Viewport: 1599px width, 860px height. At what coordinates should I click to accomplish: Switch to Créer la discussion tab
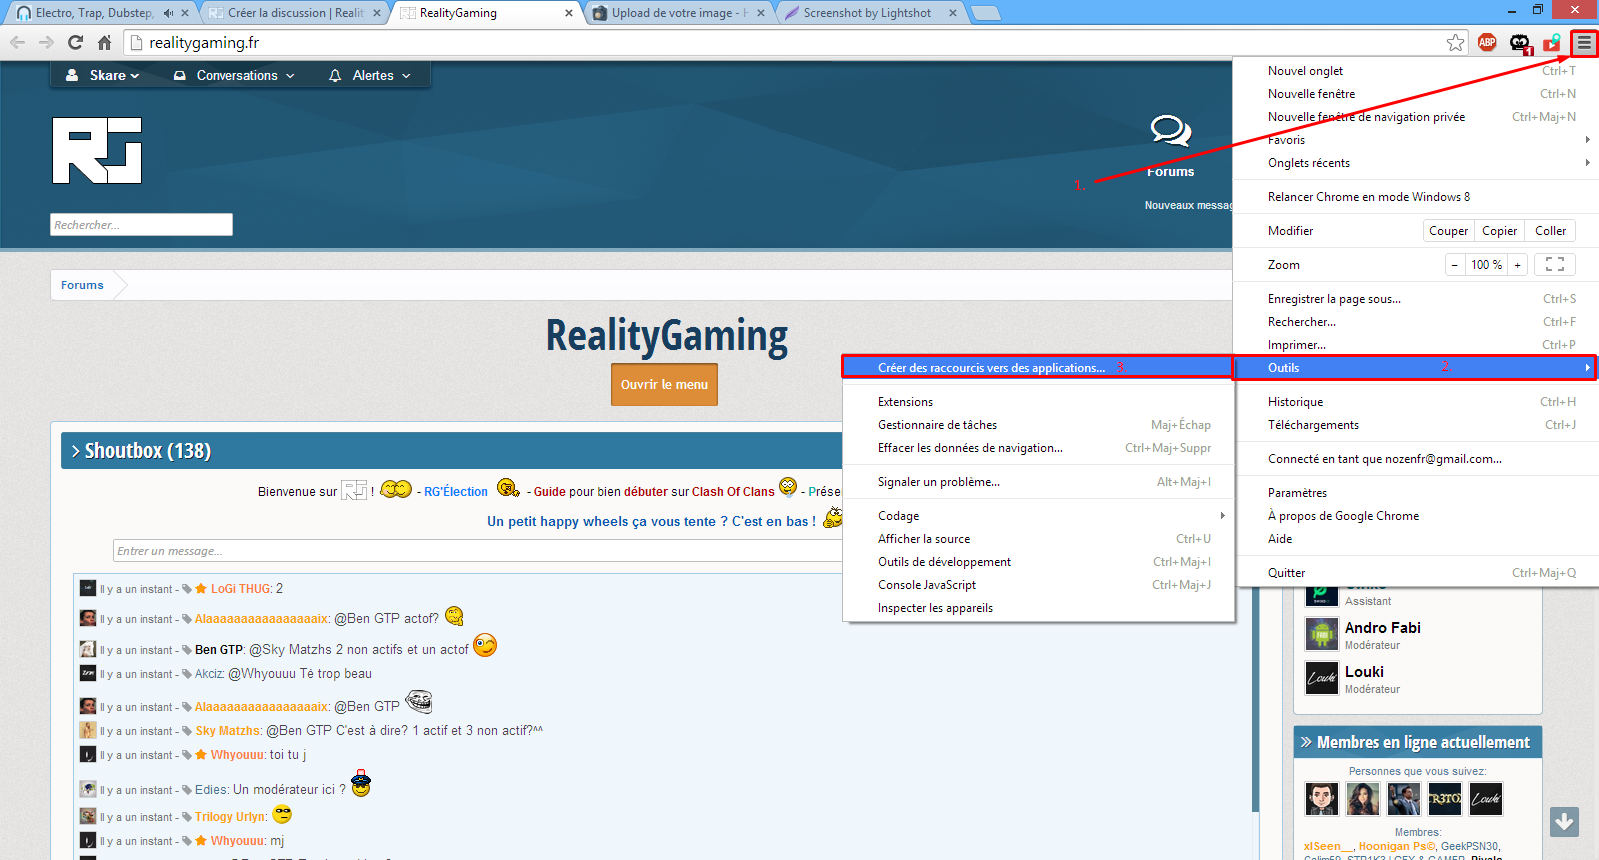(295, 13)
